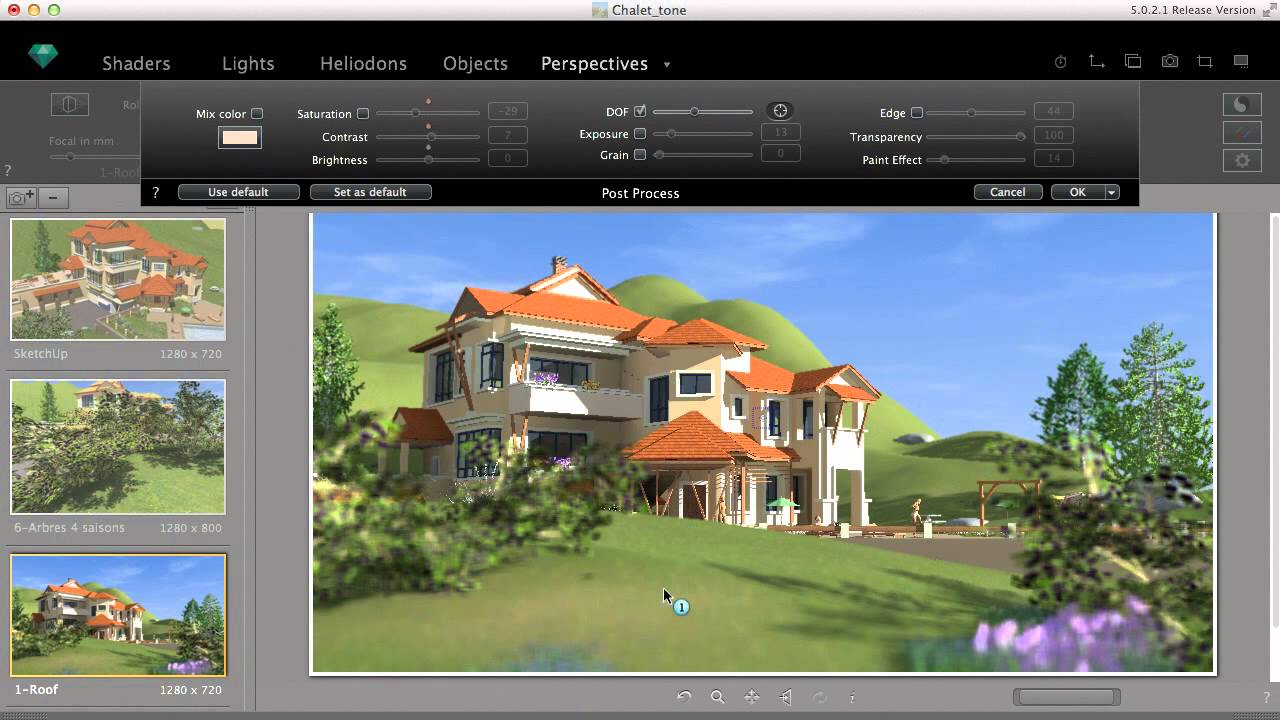Enable the Mix color checkbox
The width and height of the screenshot is (1280, 720).
click(257, 114)
